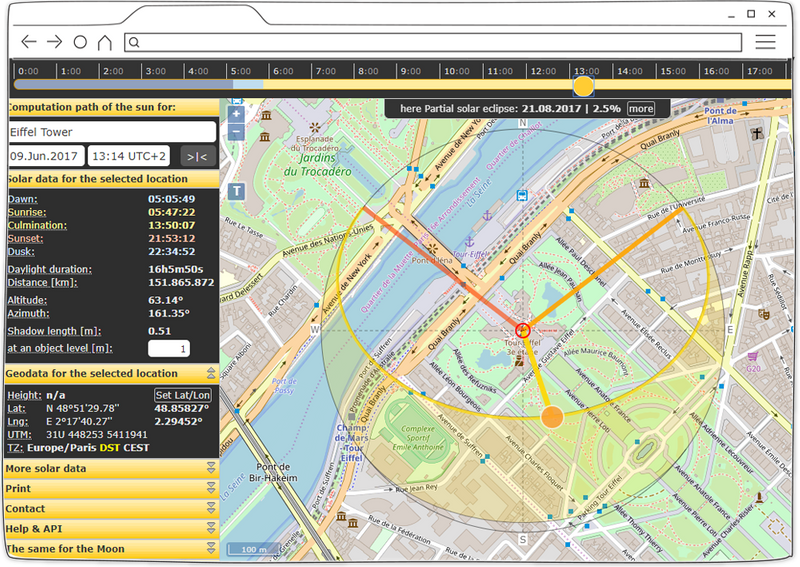The height and width of the screenshot is (567, 800).
Task: Click the Azimuth link
Action: (x=28, y=314)
